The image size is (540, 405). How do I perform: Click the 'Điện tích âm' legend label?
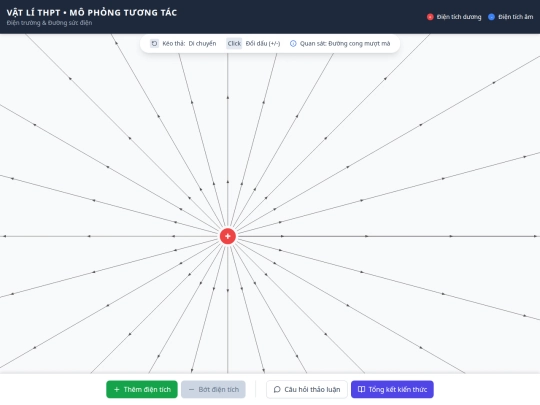tap(516, 17)
